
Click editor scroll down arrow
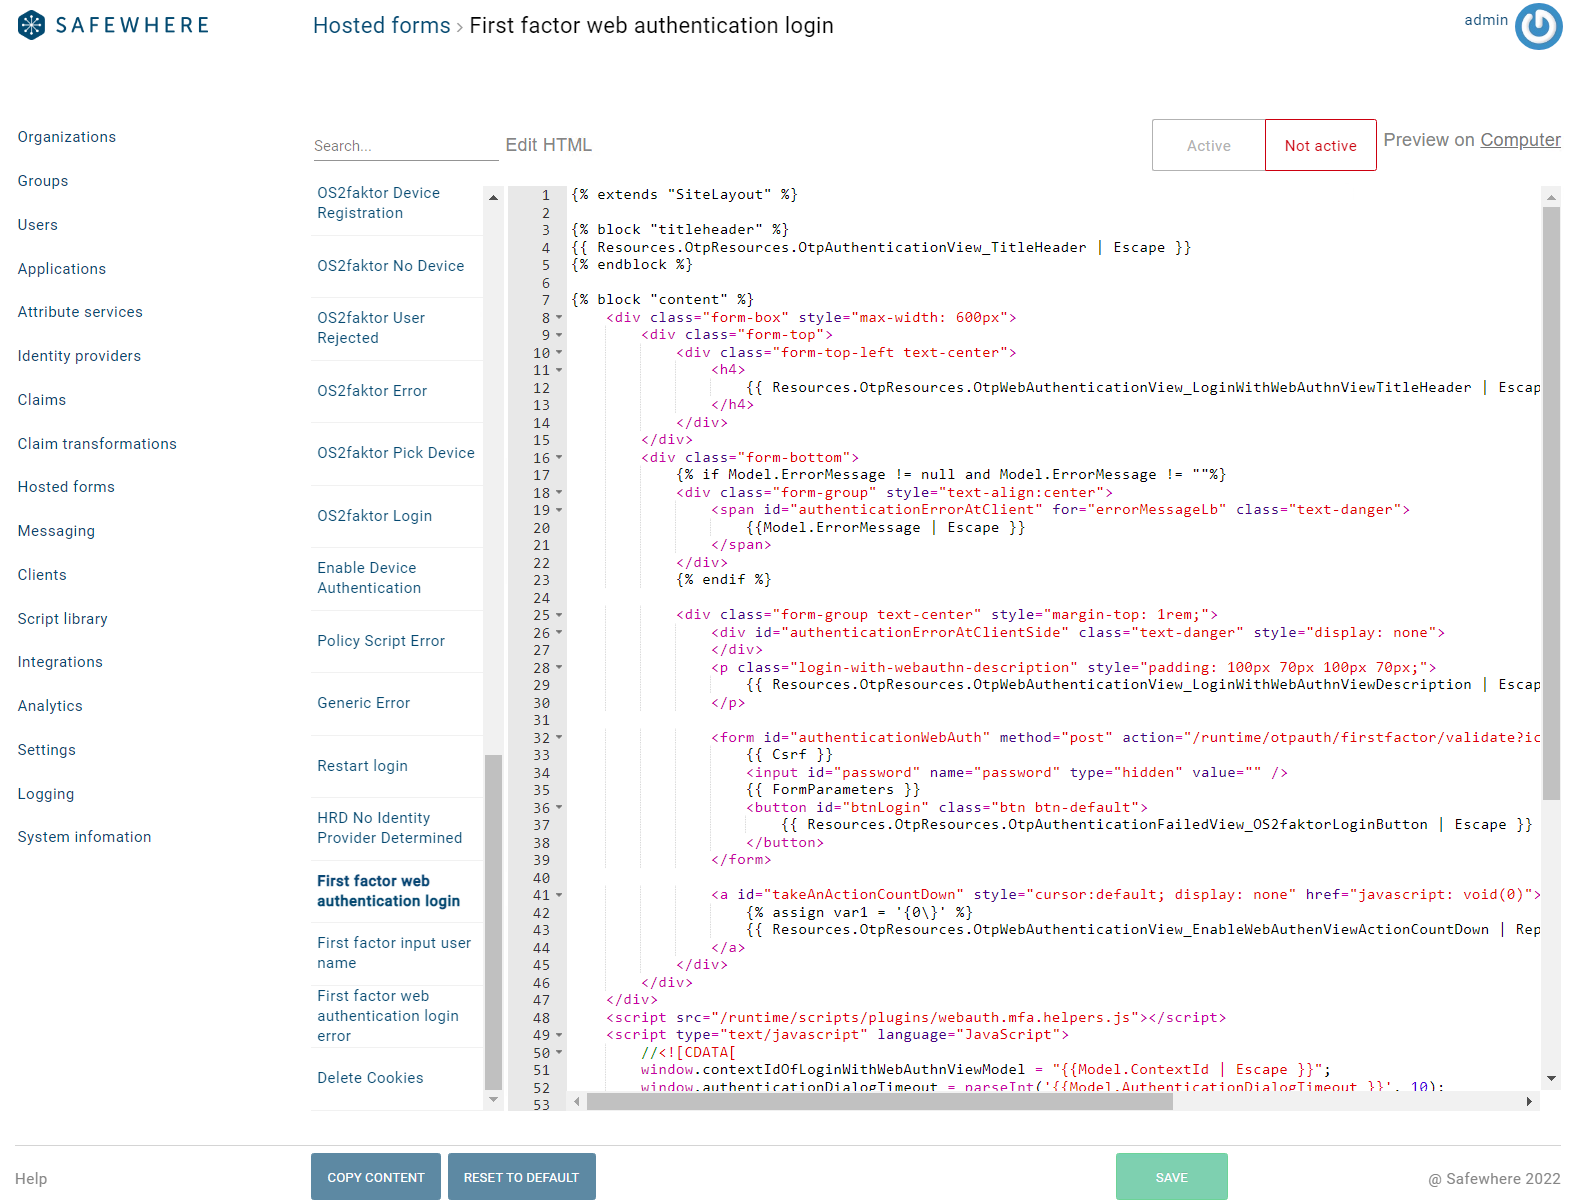click(1551, 1078)
